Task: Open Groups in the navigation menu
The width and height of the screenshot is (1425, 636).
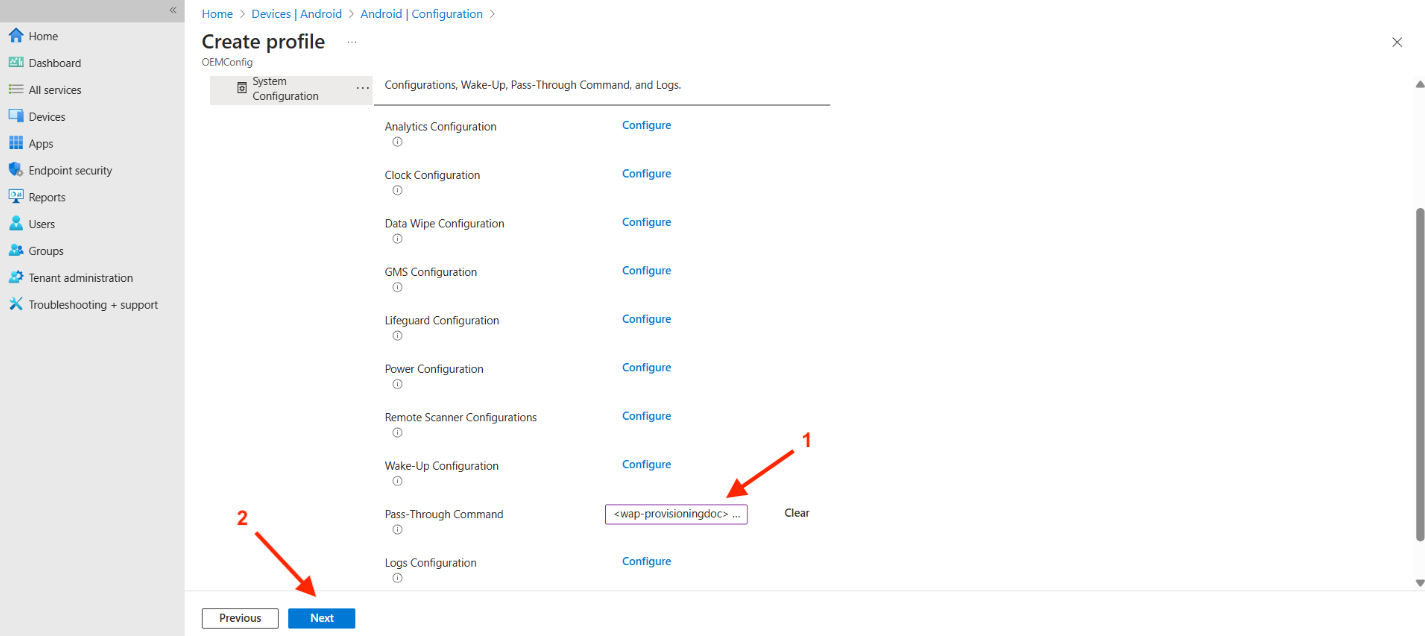Action: point(46,251)
